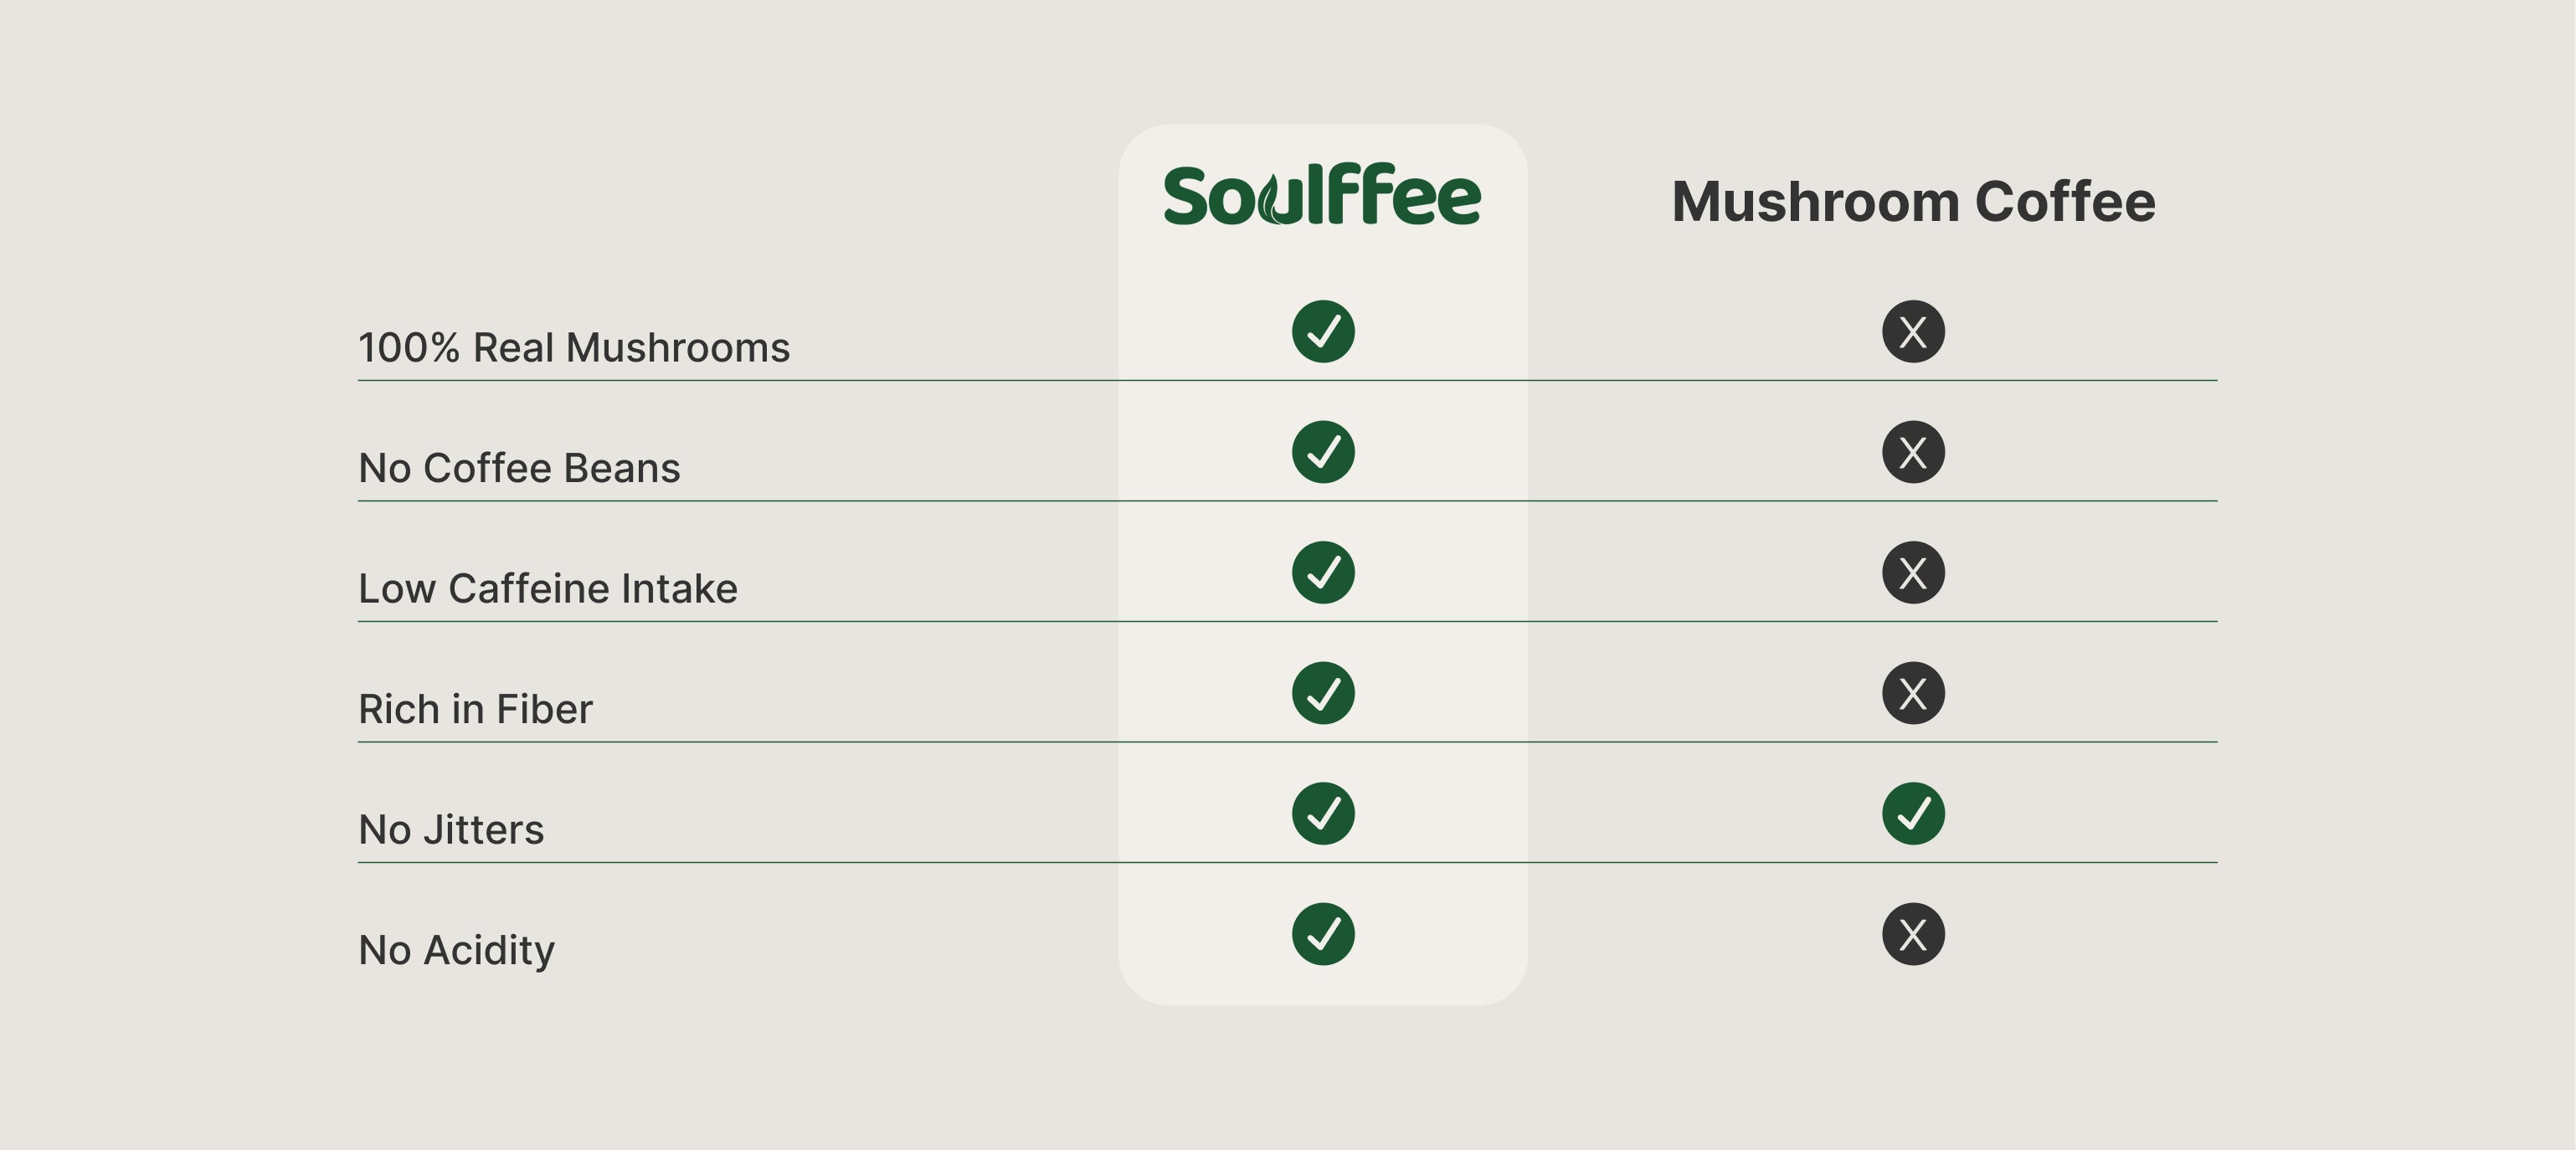2576x1150 pixels.
Task: Click Soulffee checkmark for Low Caffeine Intake
Action: click(1323, 573)
